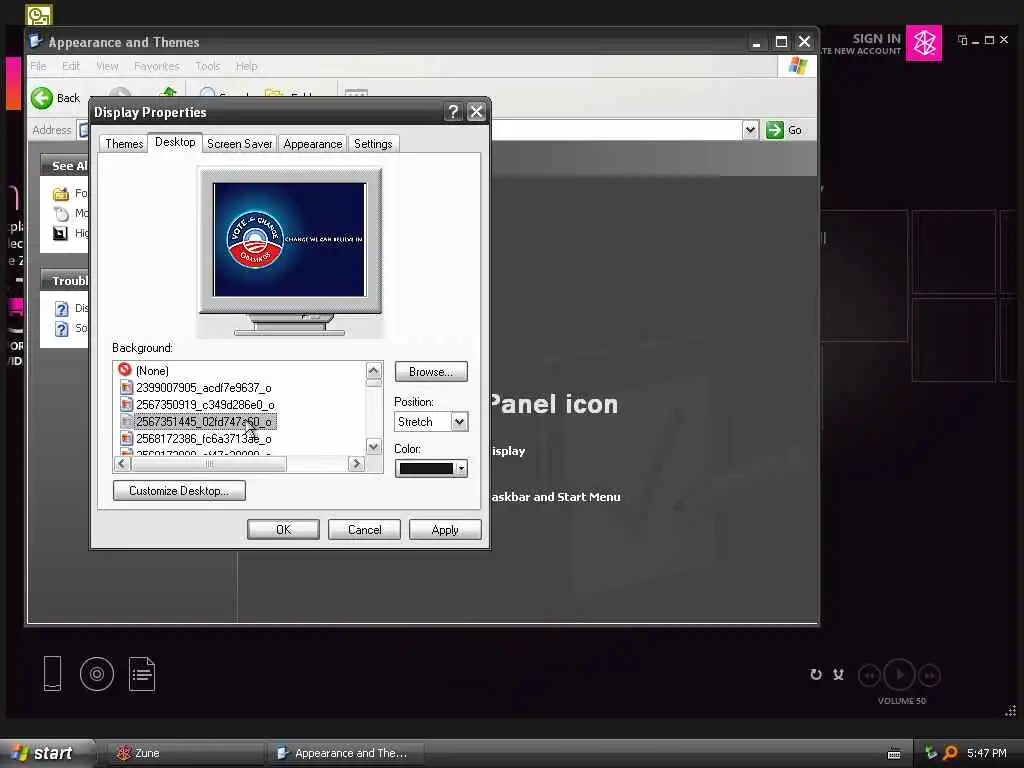Close the Display Properties dialog
This screenshot has height=768, width=1024.
click(x=477, y=112)
